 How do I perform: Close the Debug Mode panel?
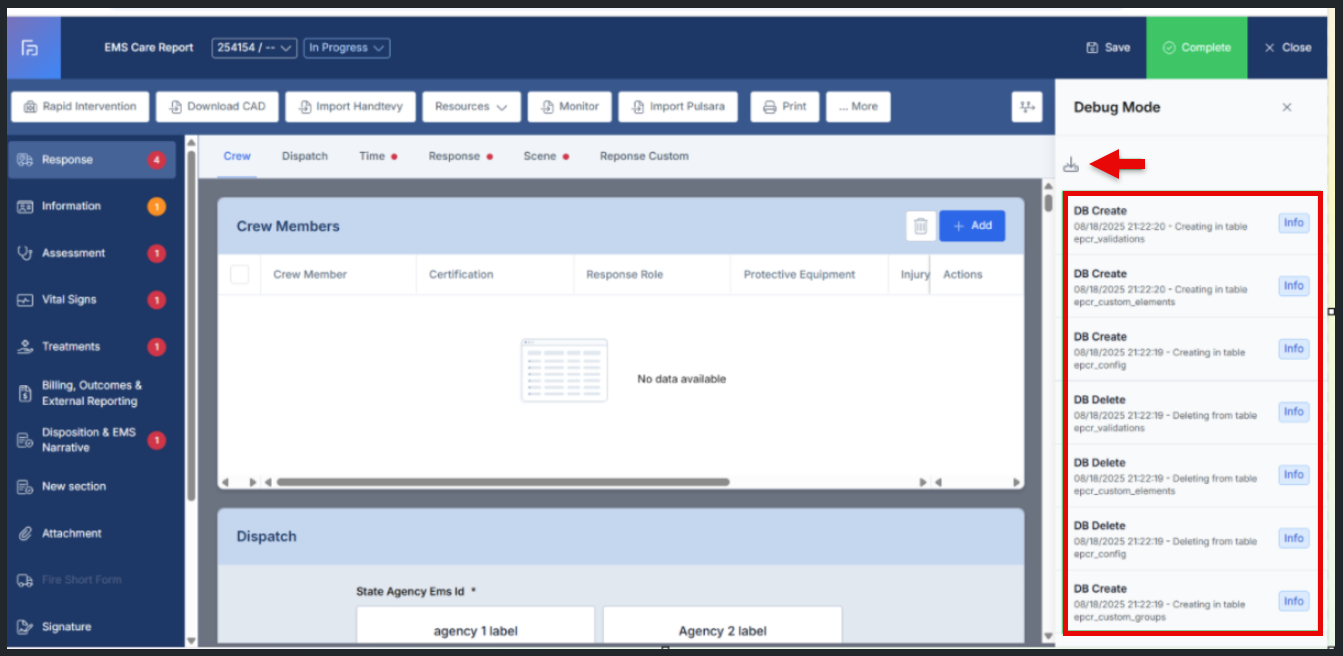point(1287,107)
